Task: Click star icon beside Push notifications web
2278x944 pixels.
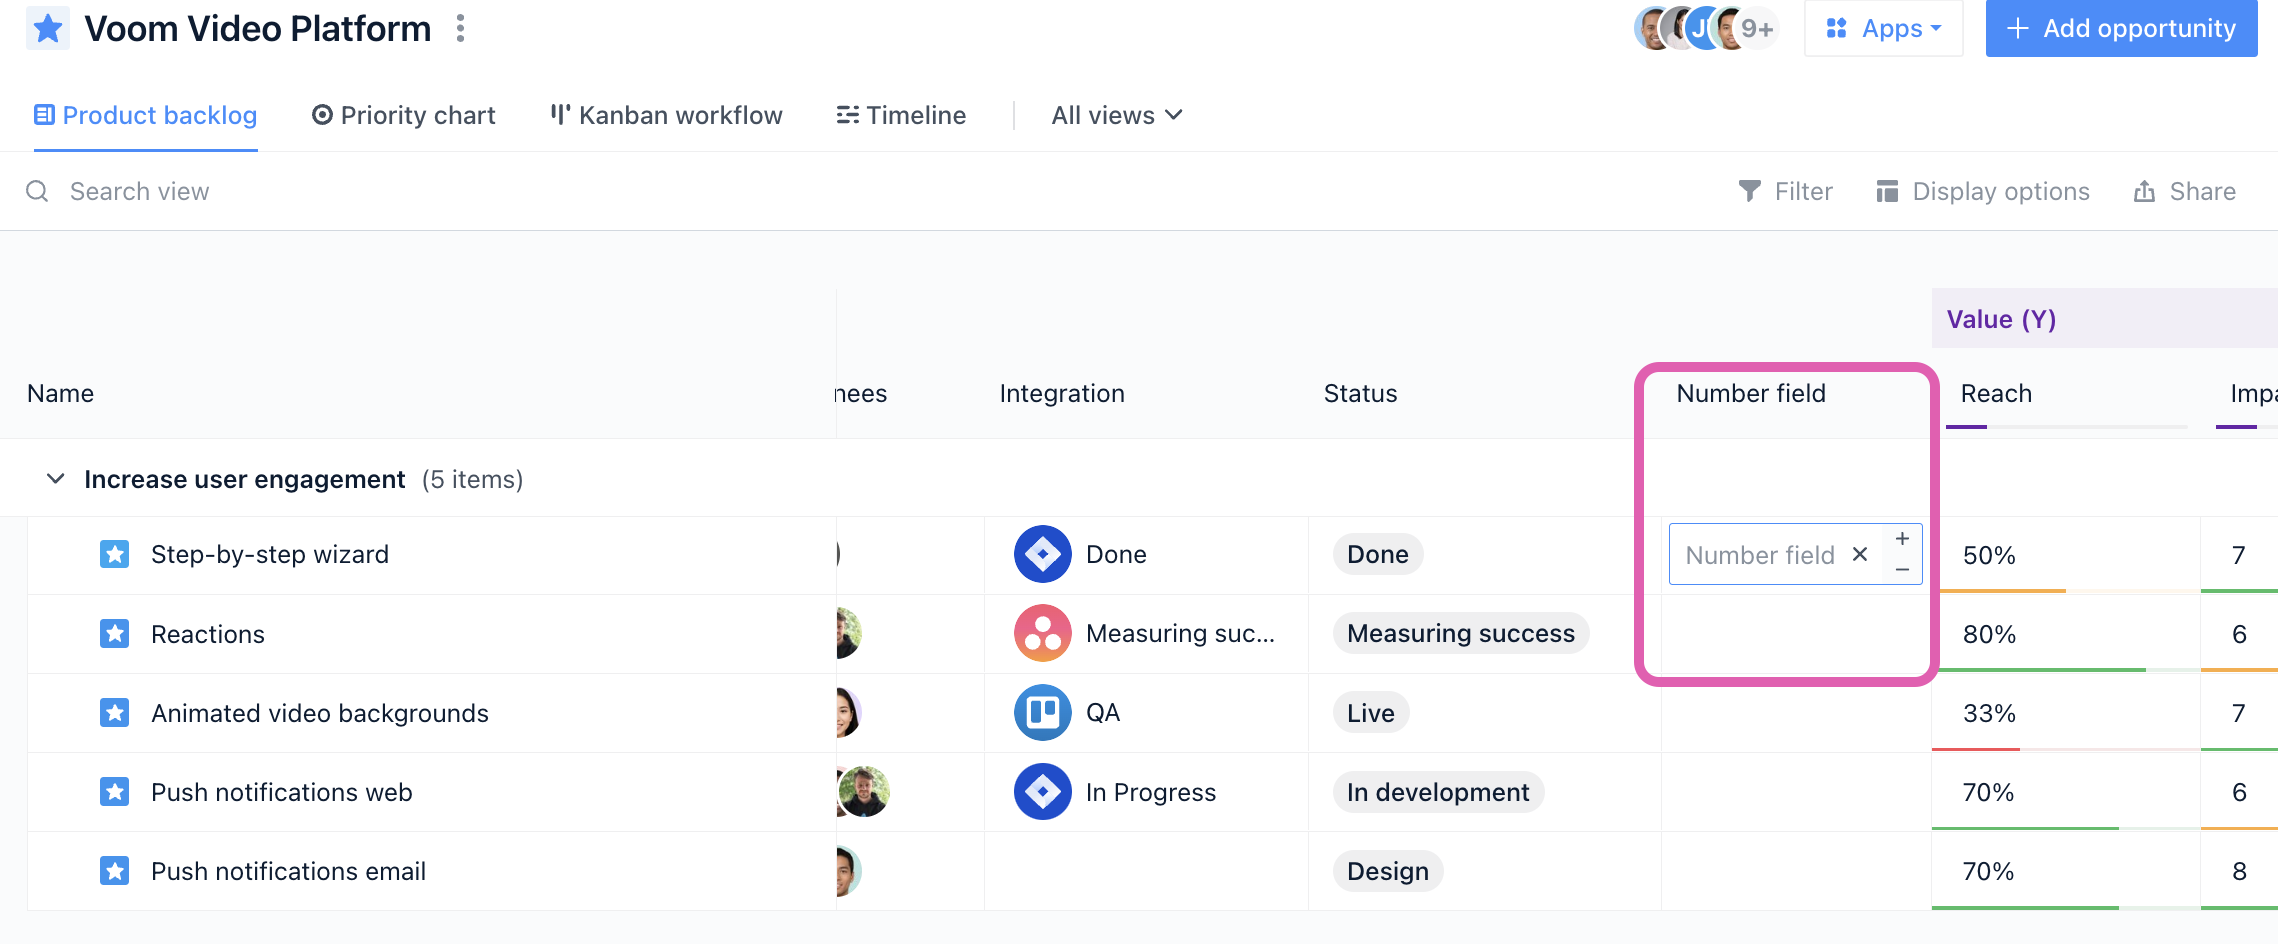Action: (115, 792)
